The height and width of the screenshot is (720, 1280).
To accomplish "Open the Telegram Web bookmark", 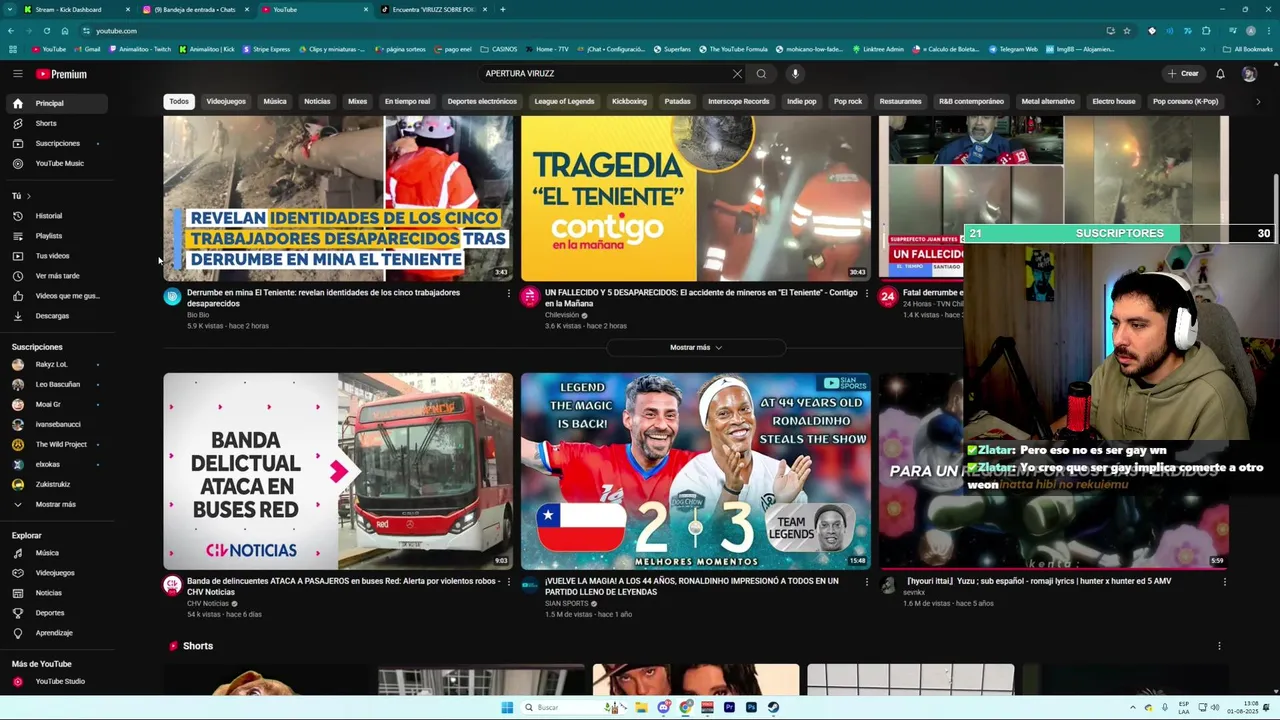I will point(1015,49).
